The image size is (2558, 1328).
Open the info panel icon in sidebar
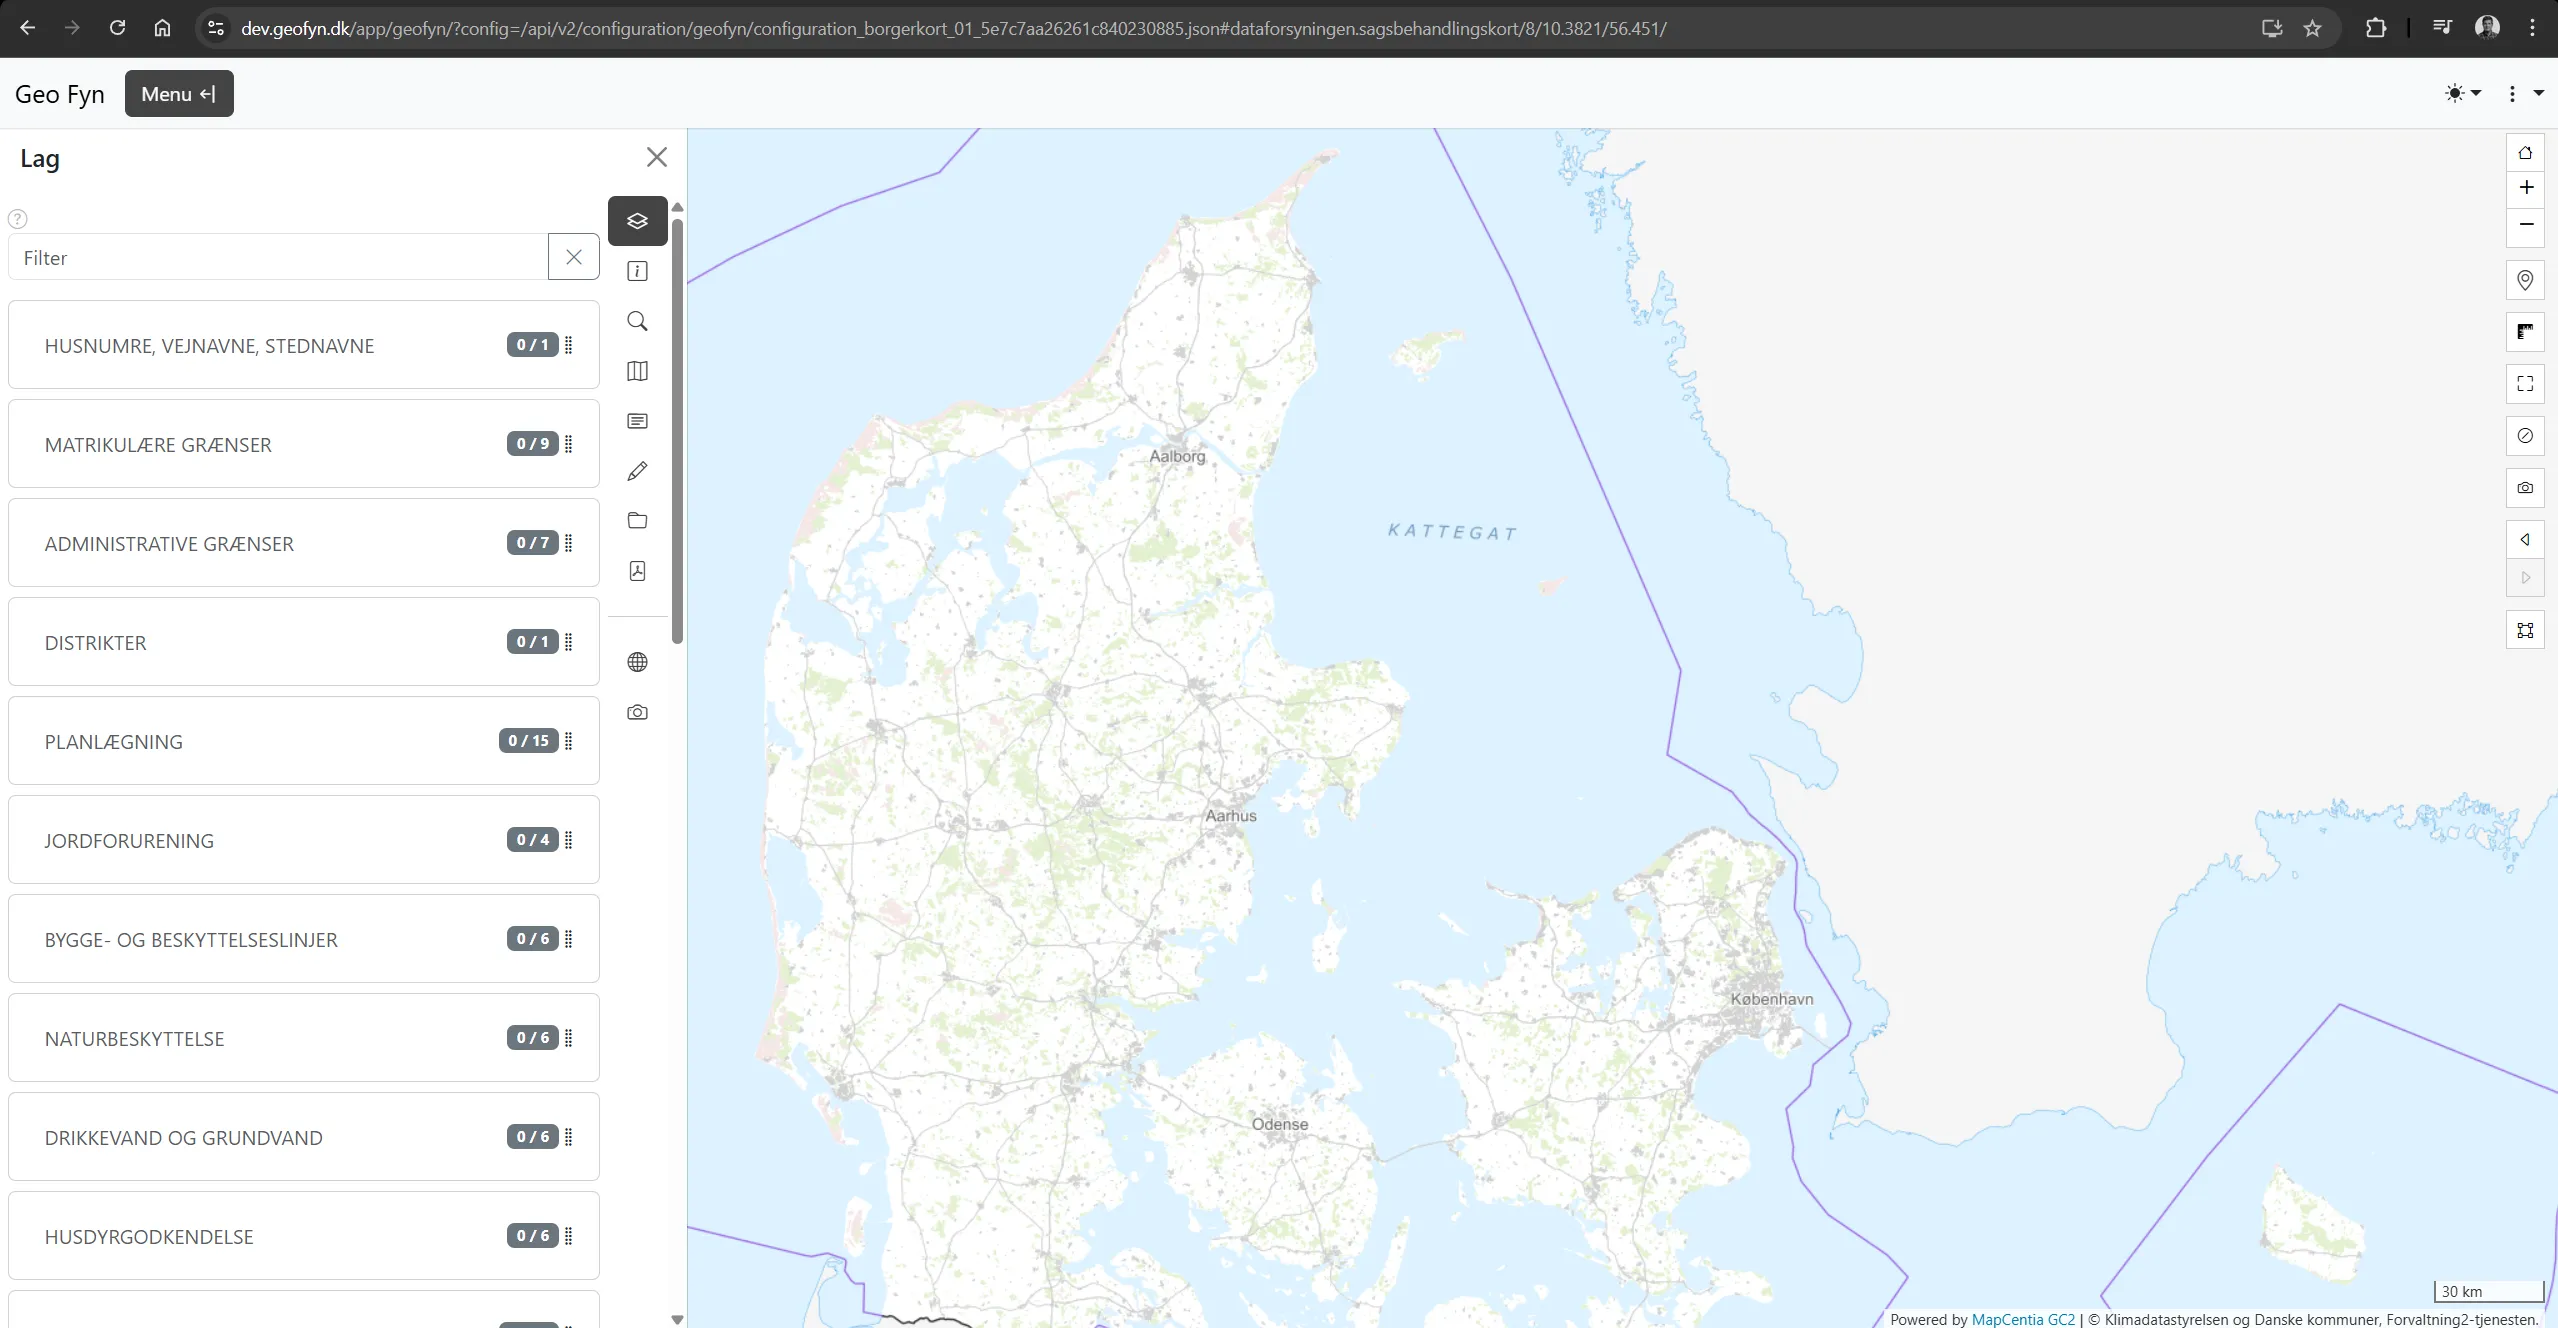(x=637, y=271)
